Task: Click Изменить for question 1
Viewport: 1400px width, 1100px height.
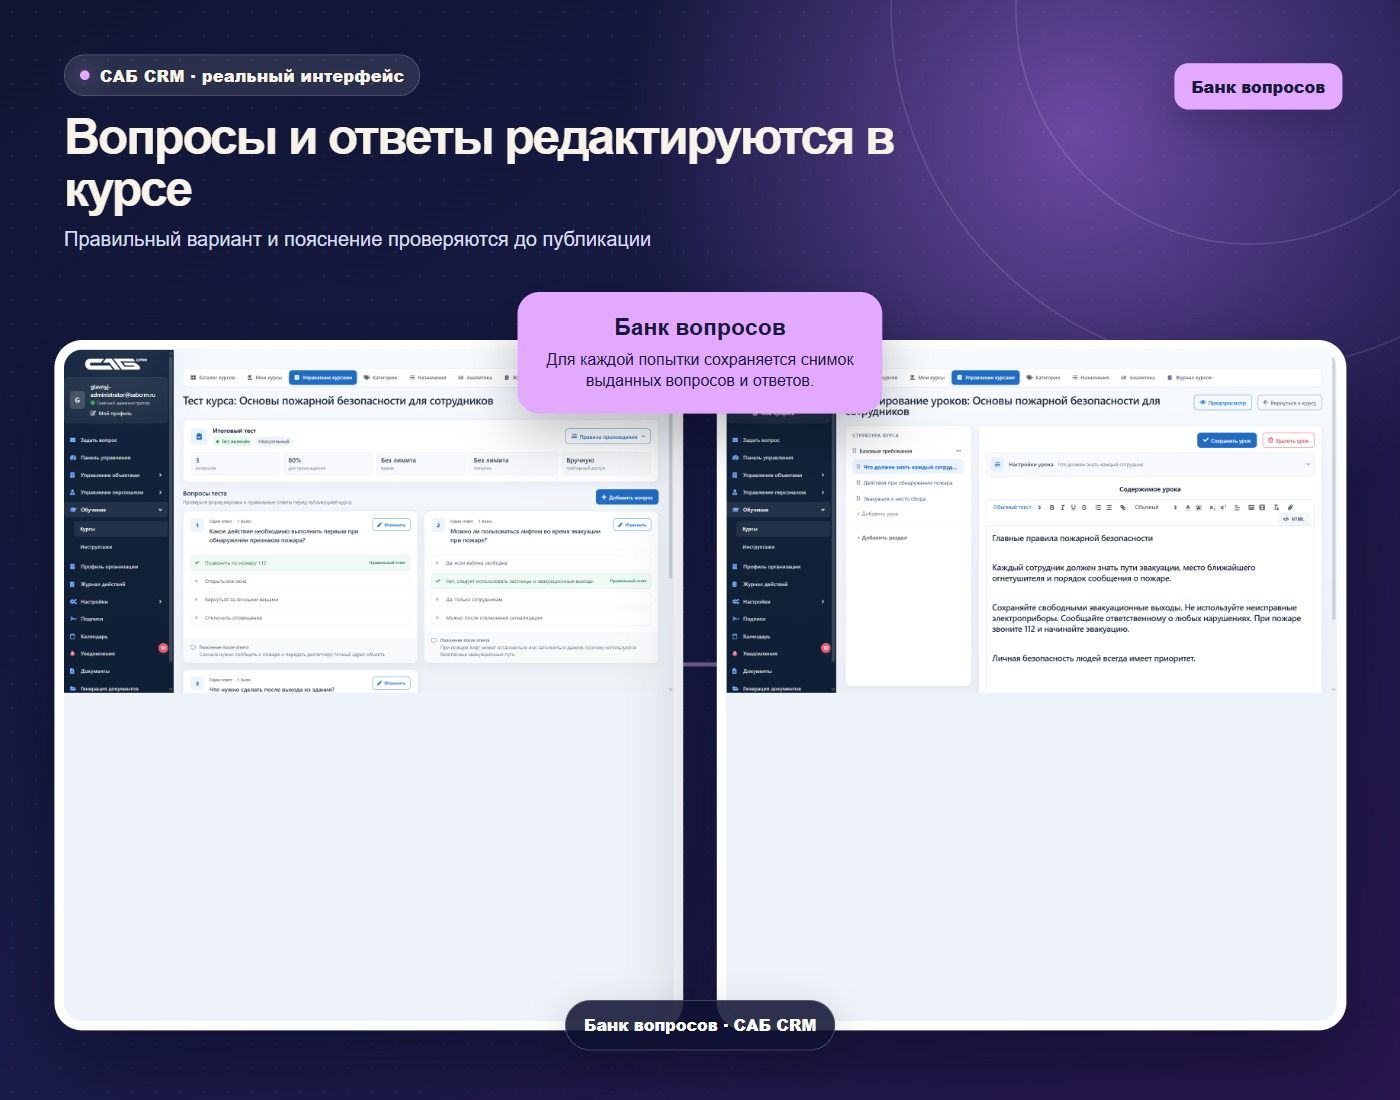Action: click(x=391, y=524)
